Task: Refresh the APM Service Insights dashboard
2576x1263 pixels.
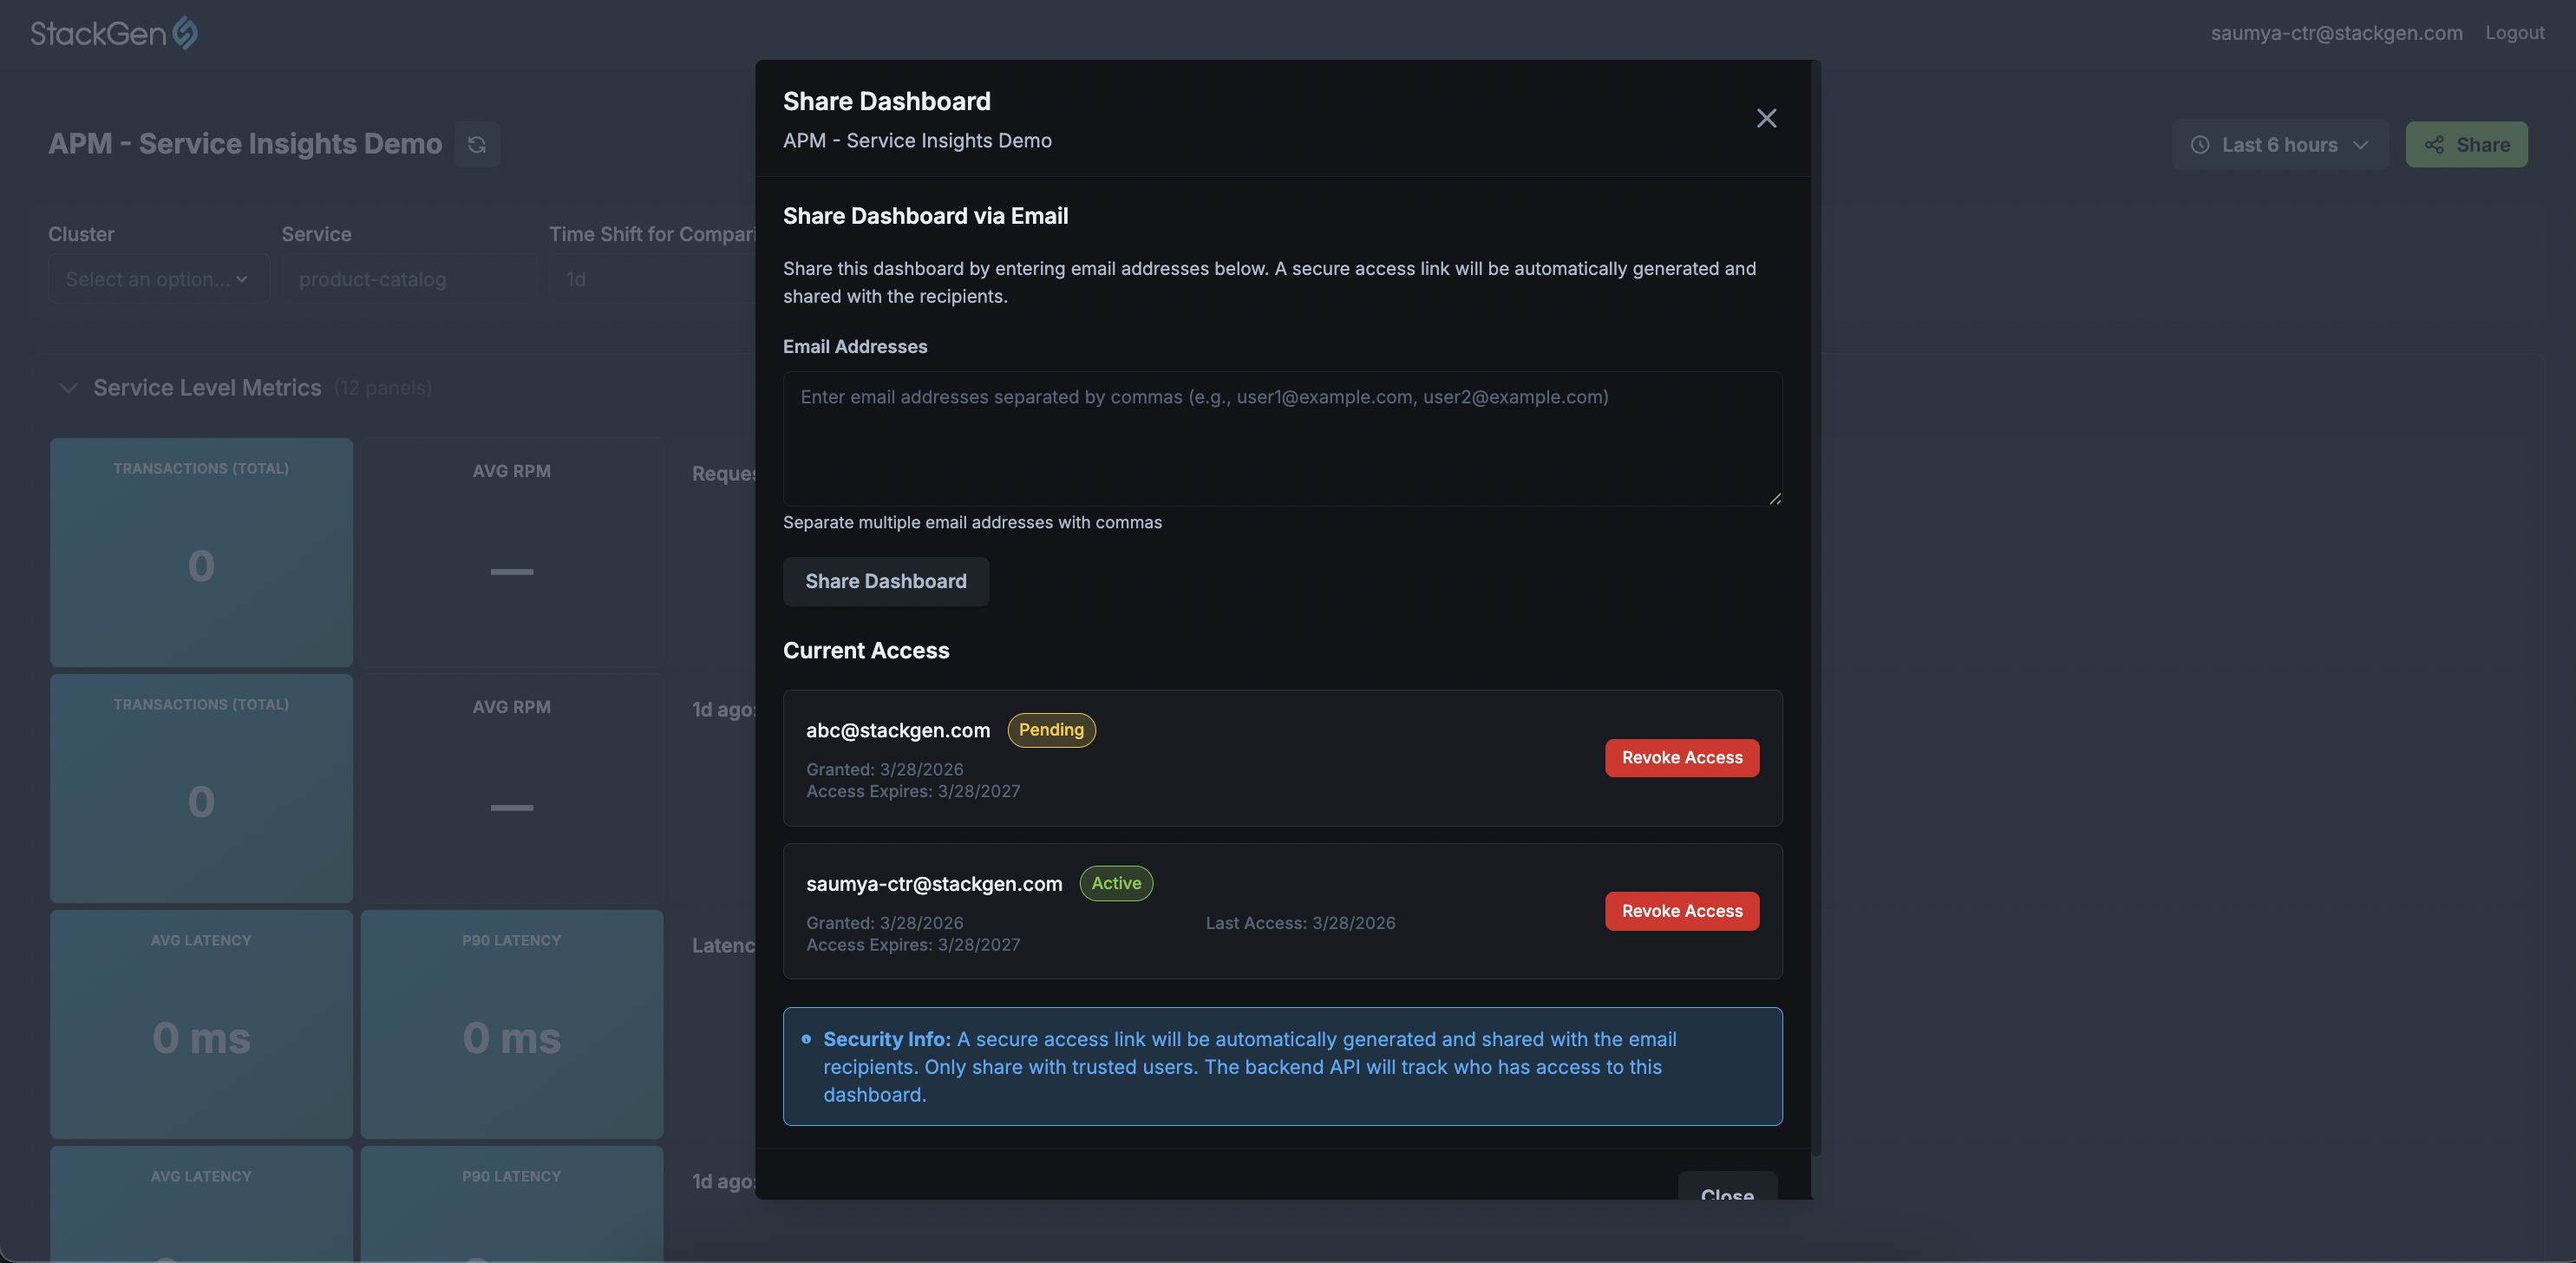Action: click(477, 144)
